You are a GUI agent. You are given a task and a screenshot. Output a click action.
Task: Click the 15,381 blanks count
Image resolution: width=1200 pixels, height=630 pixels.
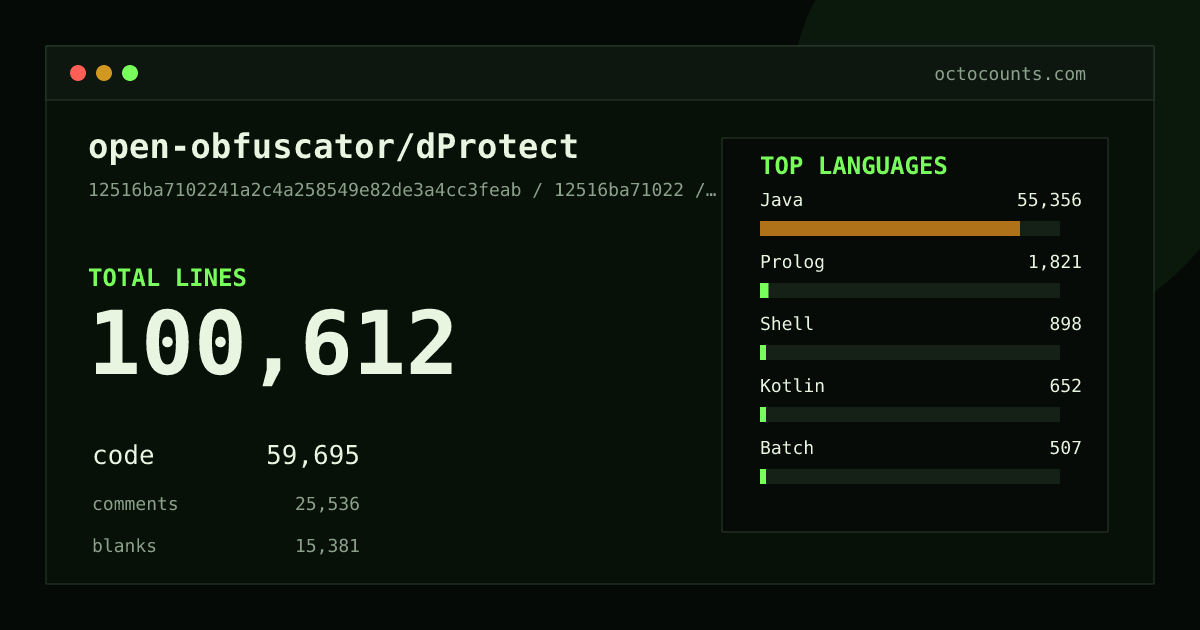(x=327, y=546)
